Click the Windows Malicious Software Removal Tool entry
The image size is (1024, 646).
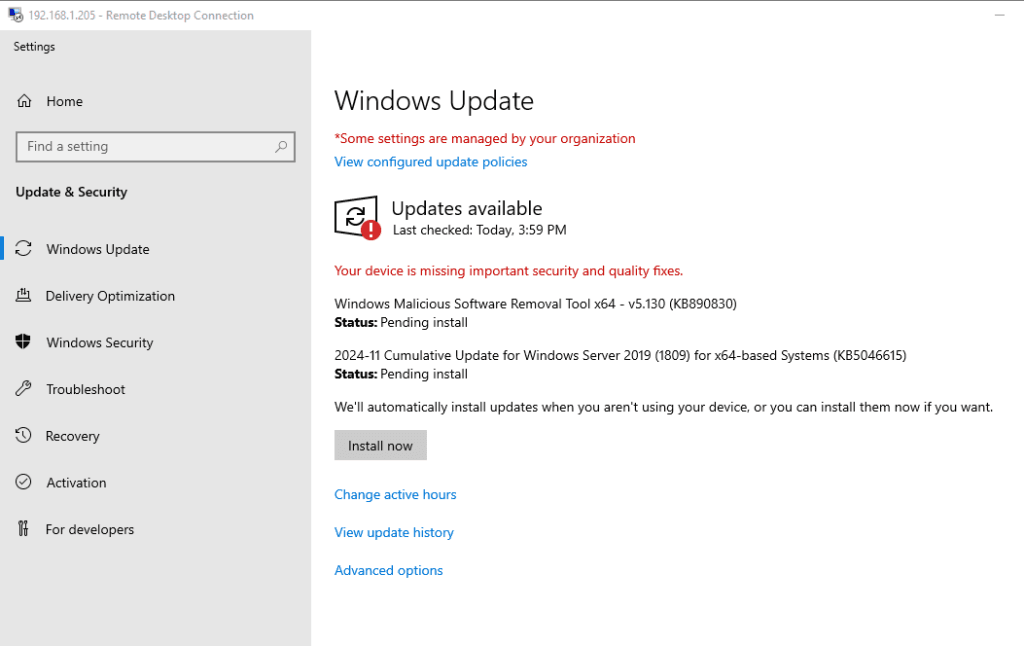[x=536, y=304]
